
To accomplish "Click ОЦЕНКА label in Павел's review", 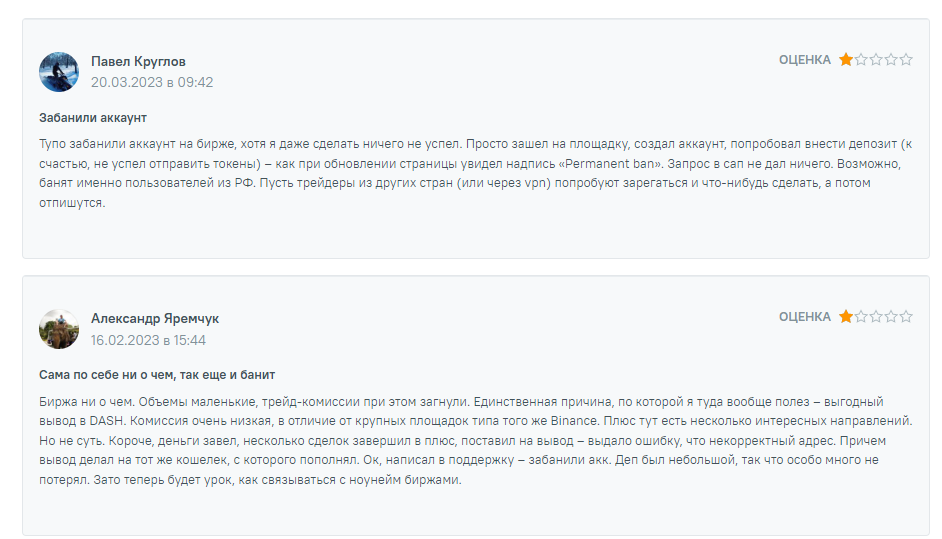I will click(x=805, y=60).
